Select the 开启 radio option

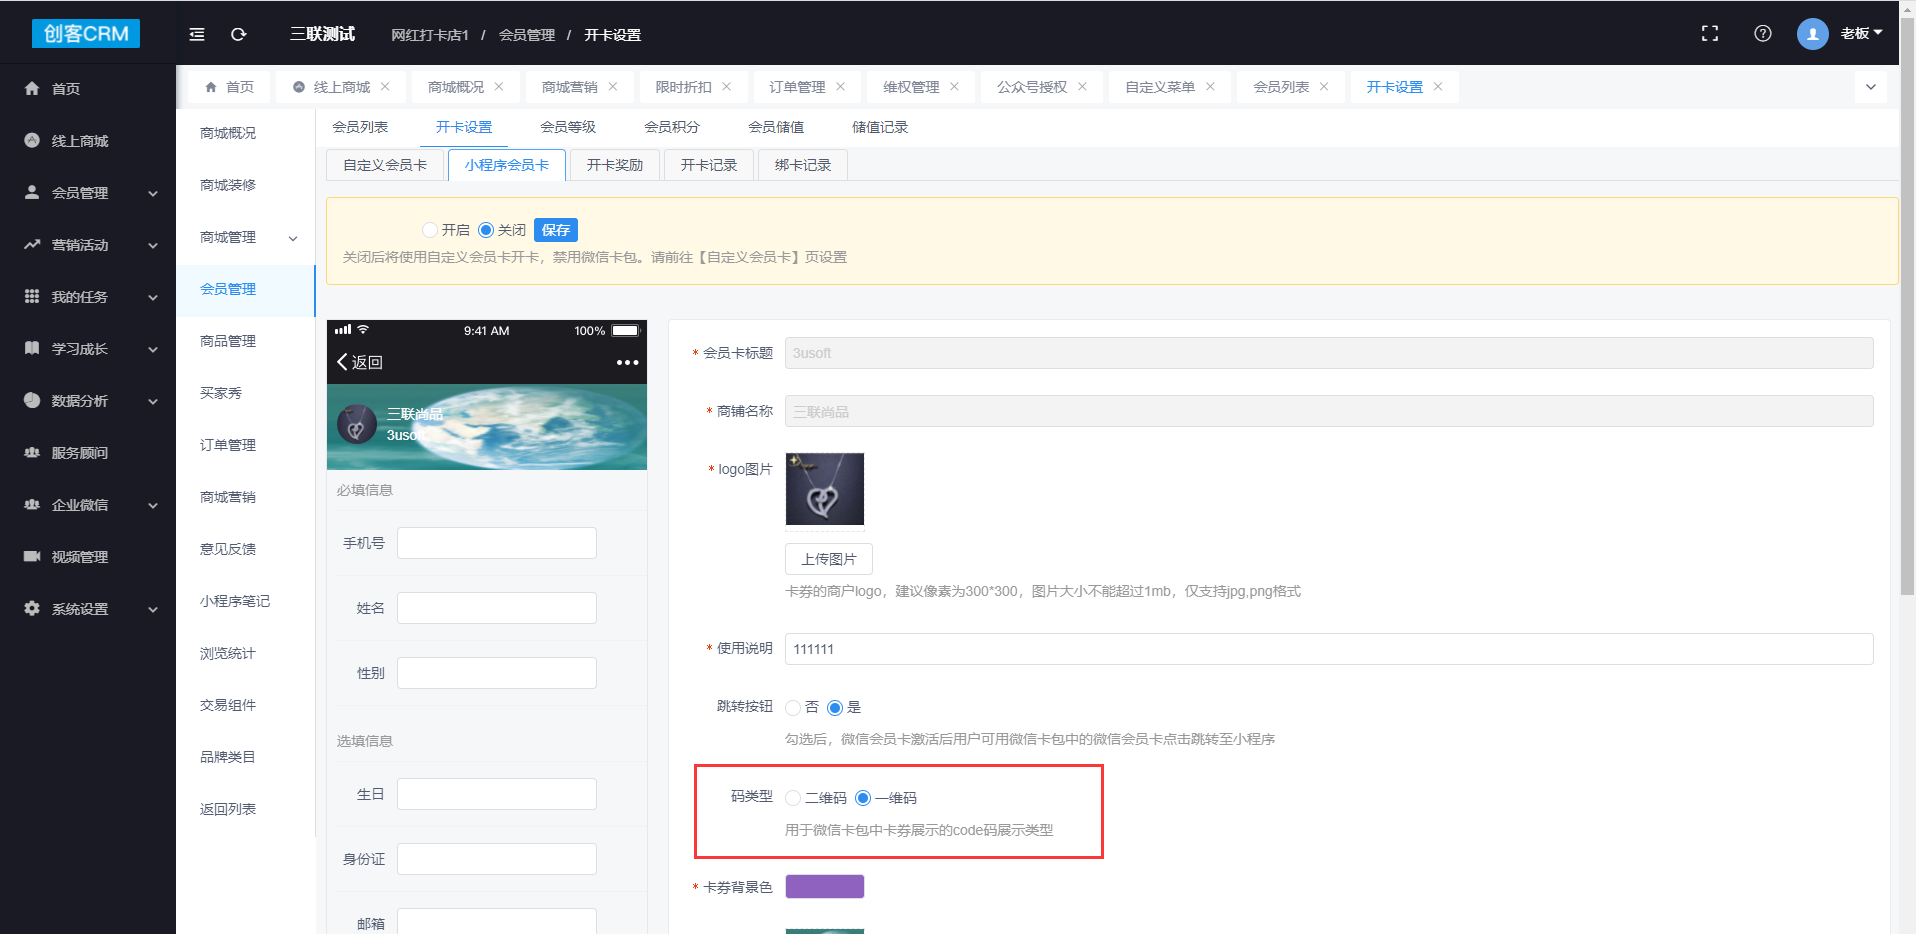(x=430, y=230)
